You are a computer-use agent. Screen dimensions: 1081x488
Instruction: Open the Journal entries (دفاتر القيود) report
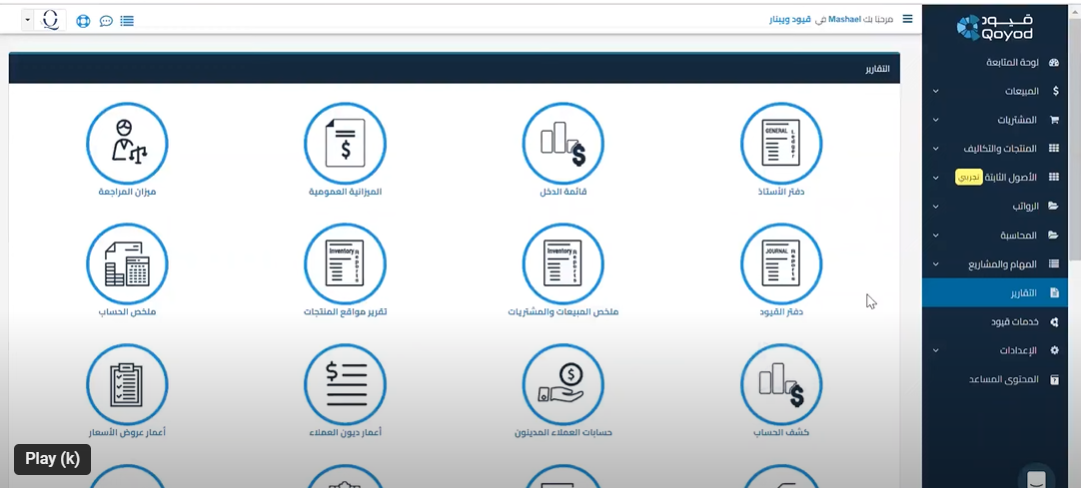coord(781,264)
